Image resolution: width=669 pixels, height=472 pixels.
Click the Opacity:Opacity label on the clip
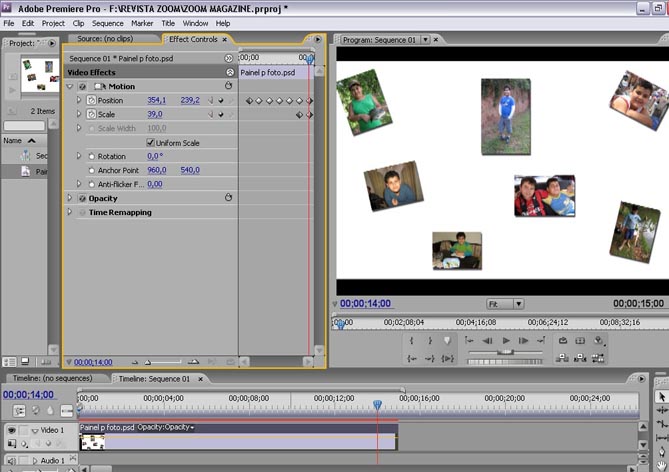[x=165, y=427]
